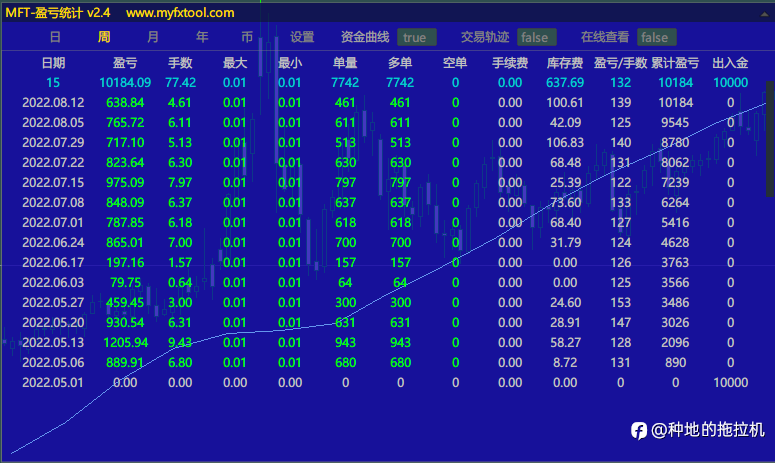Click profit-per-lot value 153

[620, 303]
